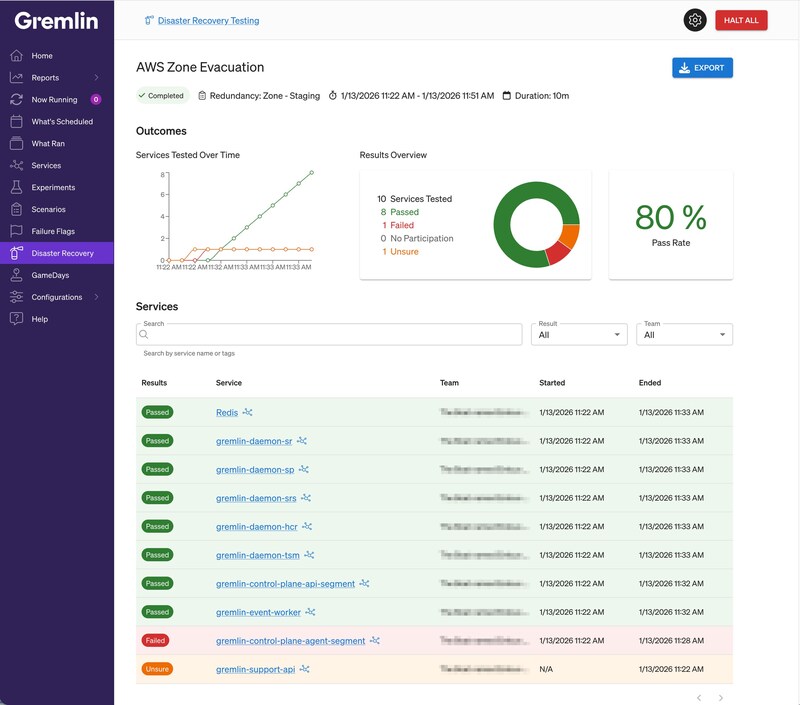Click dependency icon beside gremlin-event-worker
This screenshot has width=800, height=705.
point(310,612)
